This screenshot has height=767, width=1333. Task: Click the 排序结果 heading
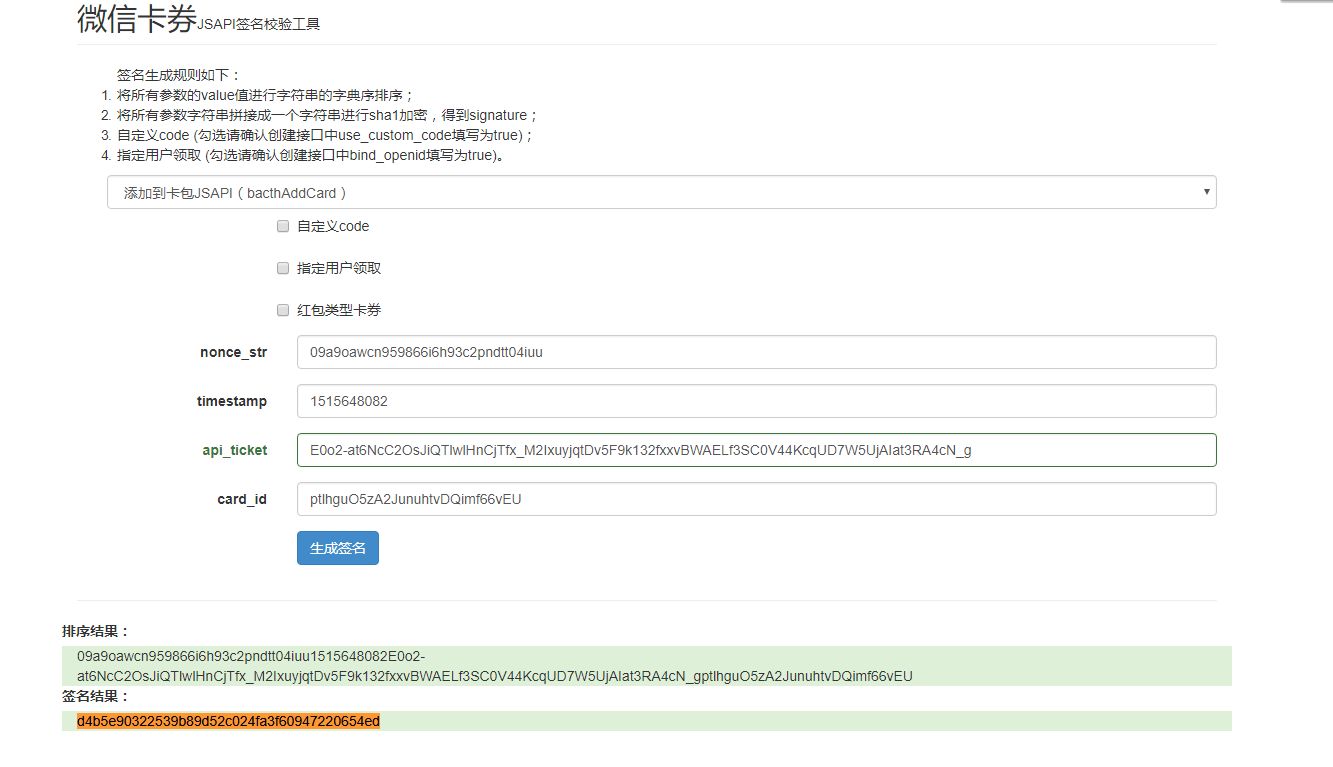pyautogui.click(x=96, y=632)
